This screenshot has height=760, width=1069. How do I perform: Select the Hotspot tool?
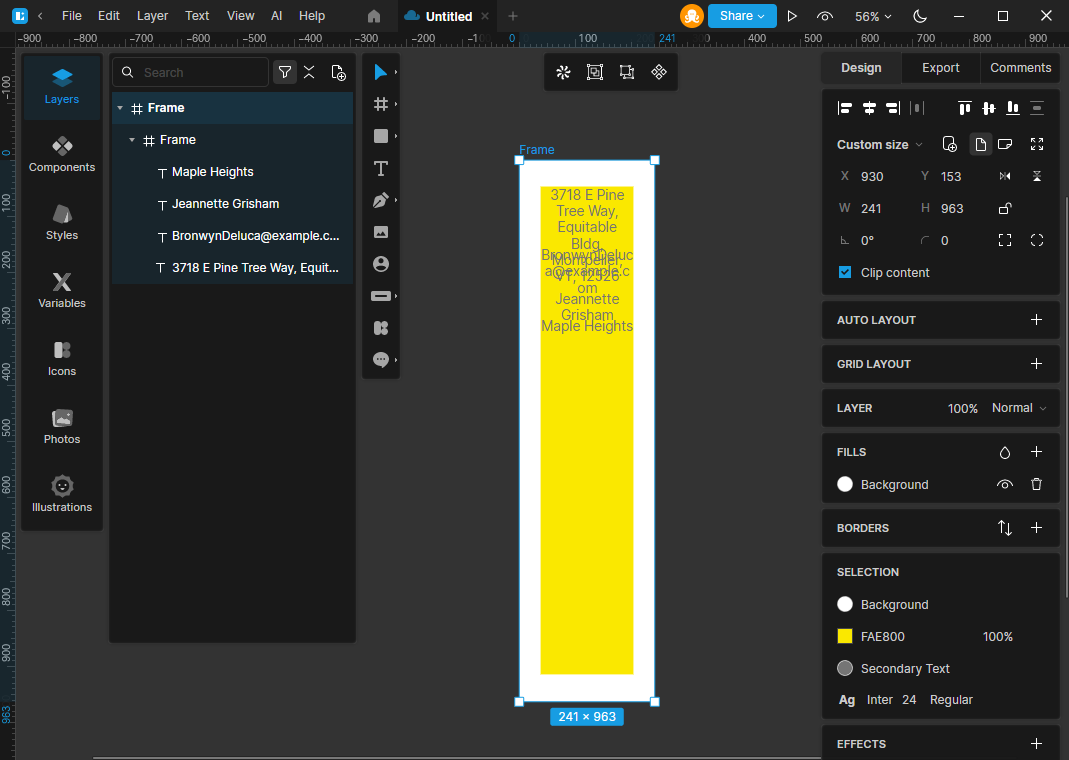click(x=380, y=296)
